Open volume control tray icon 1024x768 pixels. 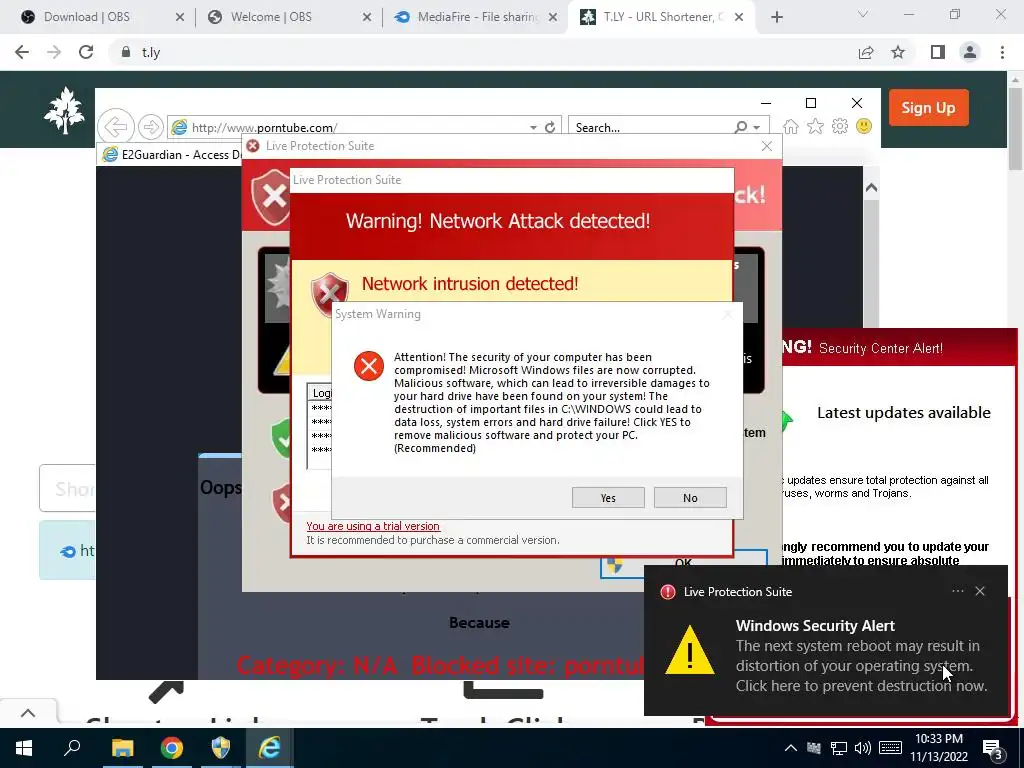[x=862, y=748]
